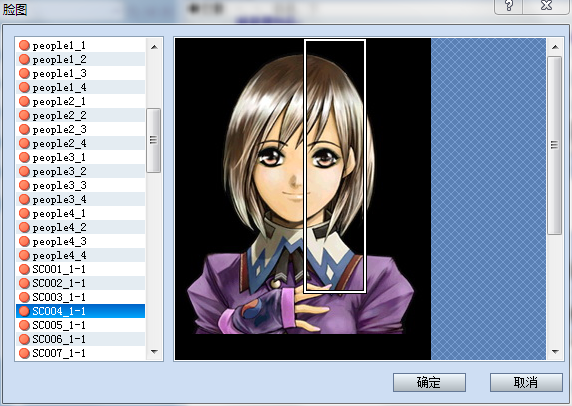Open help with the question mark button
572x406 pixels.
509,6
